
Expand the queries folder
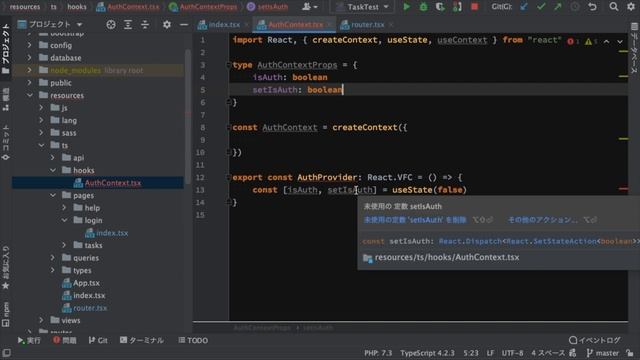tap(53, 258)
